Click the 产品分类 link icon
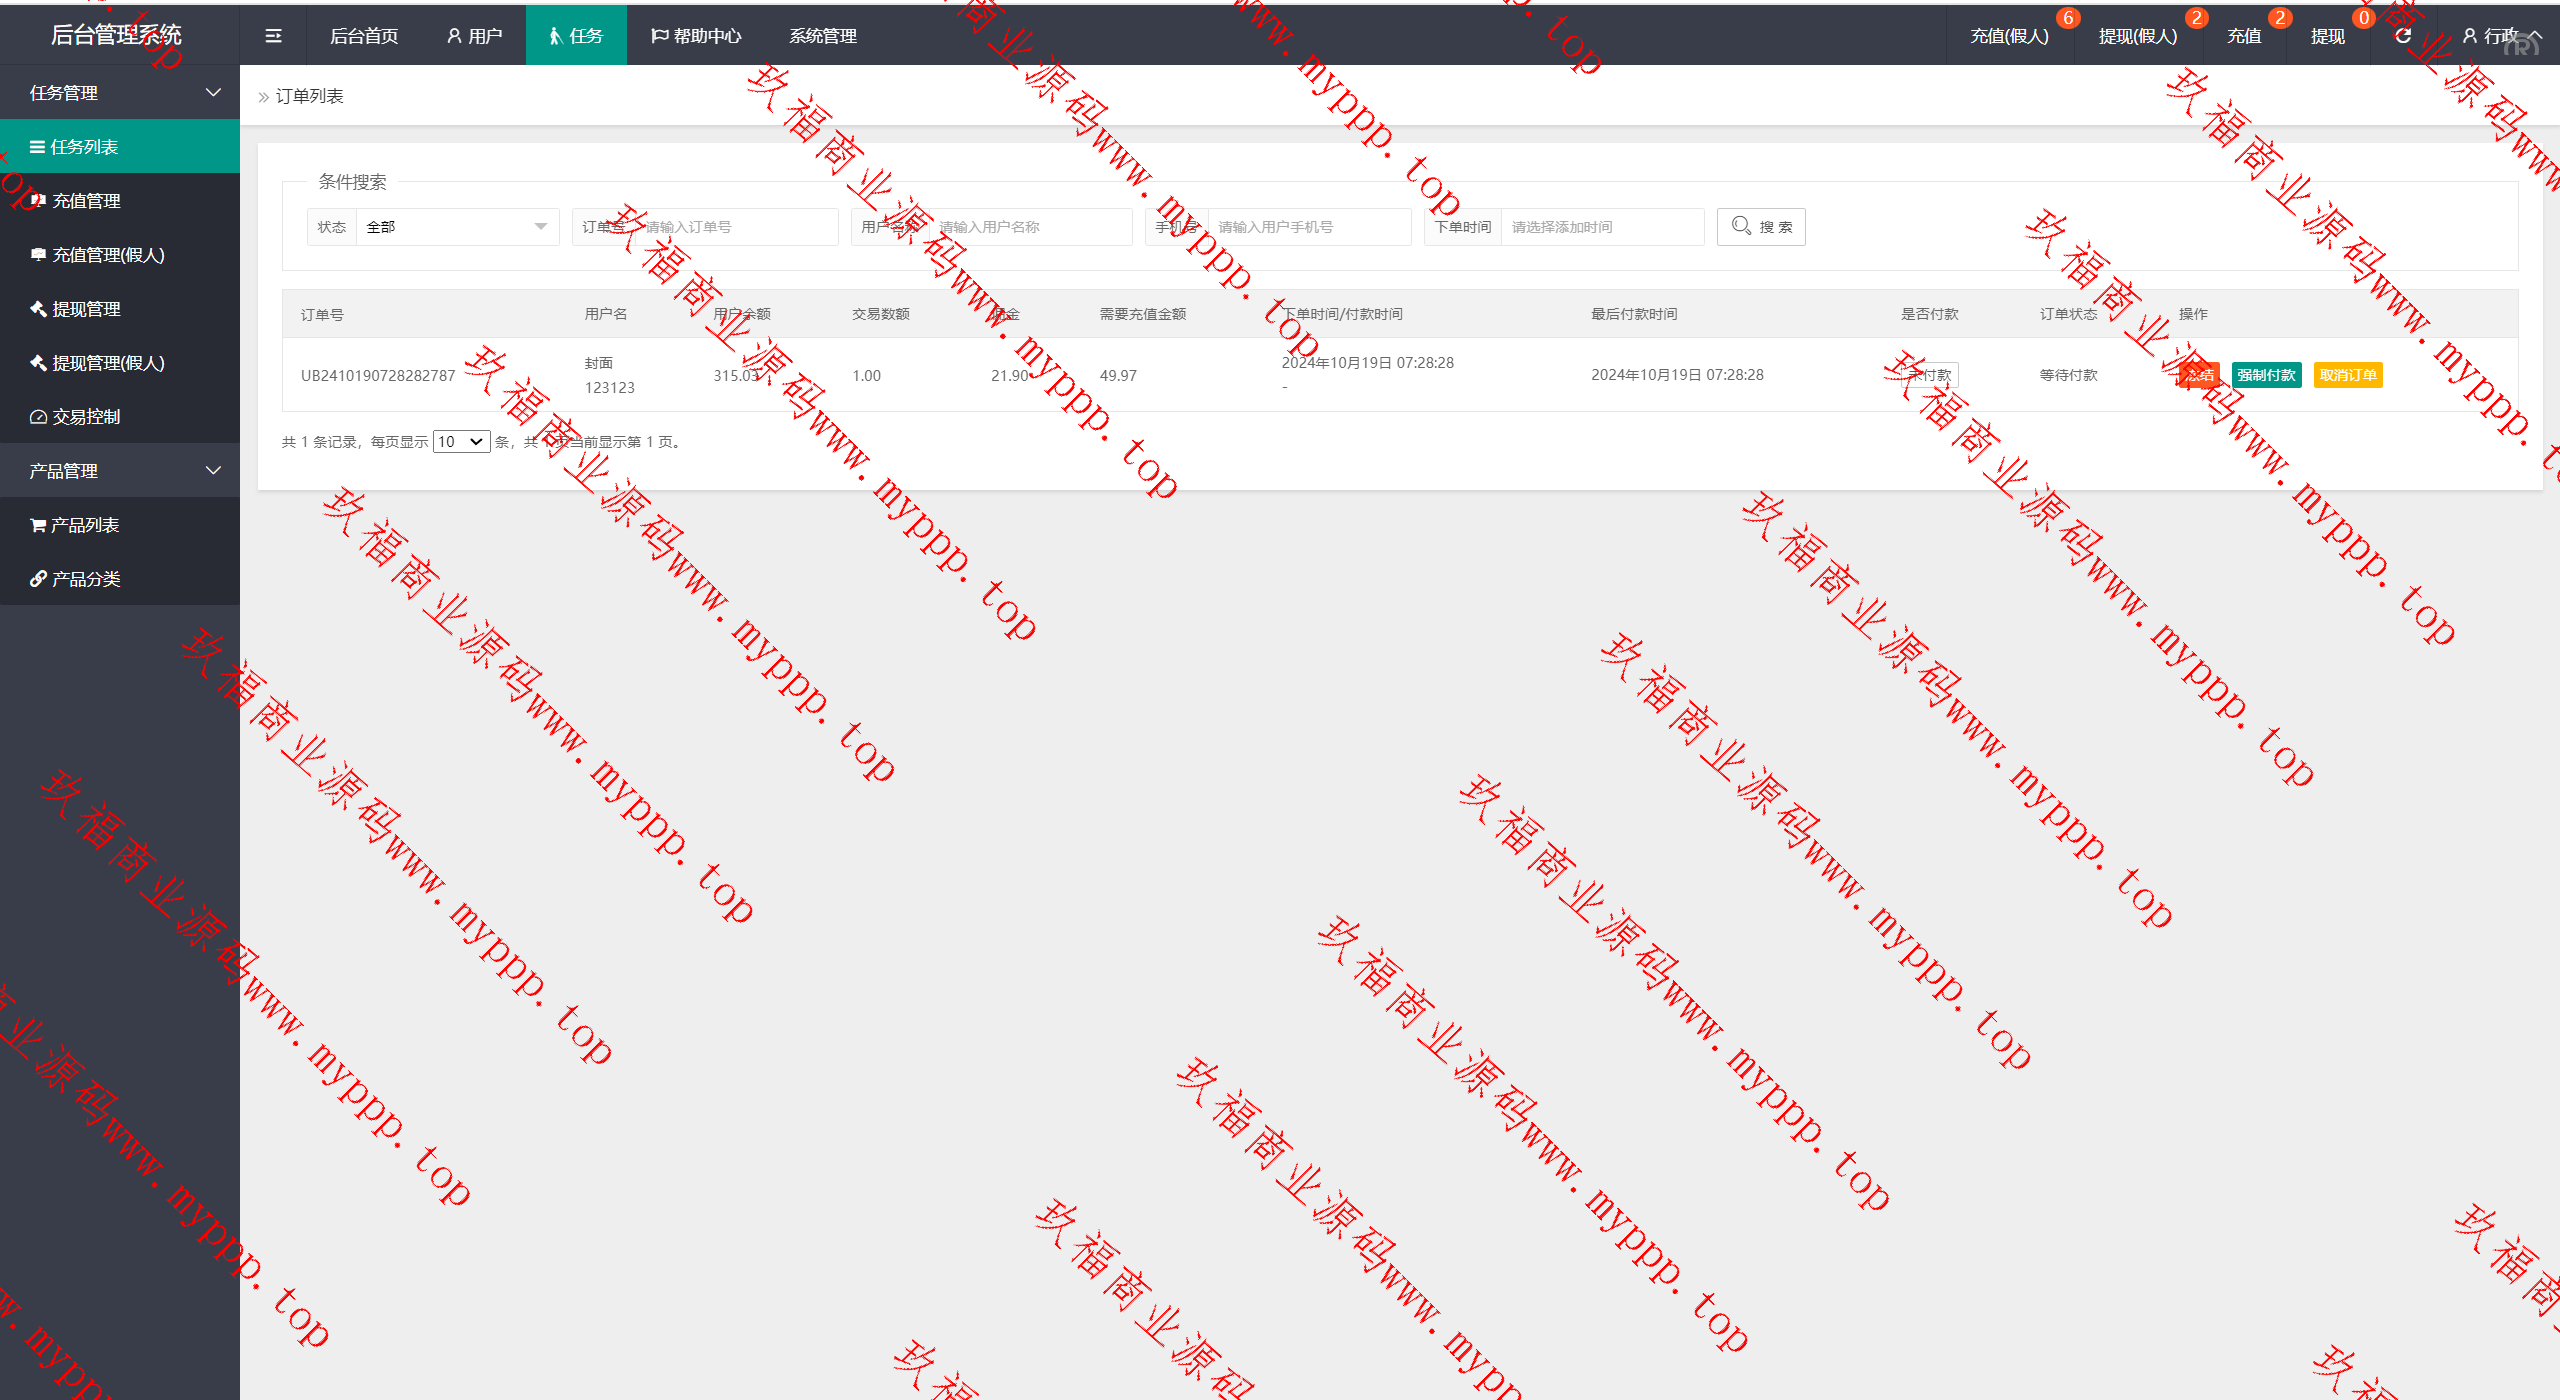The height and width of the screenshot is (1400, 2560). [x=38, y=579]
